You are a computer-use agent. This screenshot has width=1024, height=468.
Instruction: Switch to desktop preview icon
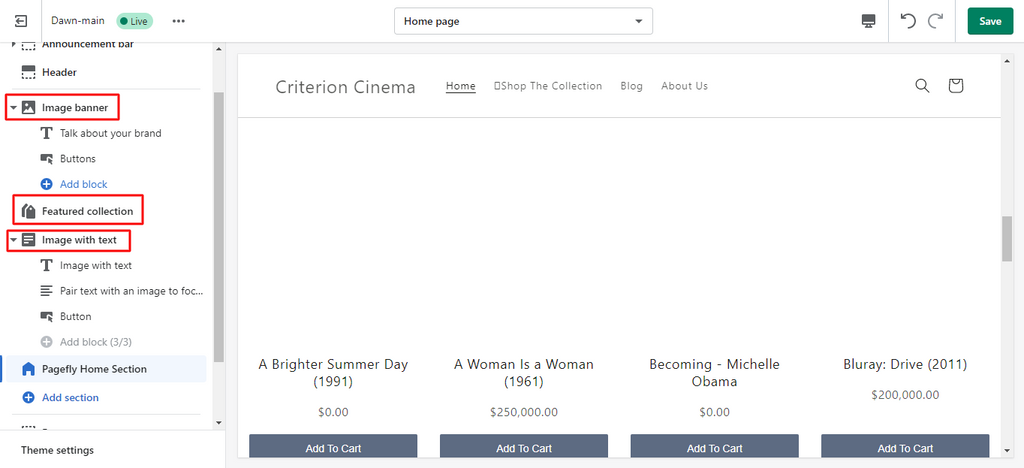coord(868,21)
